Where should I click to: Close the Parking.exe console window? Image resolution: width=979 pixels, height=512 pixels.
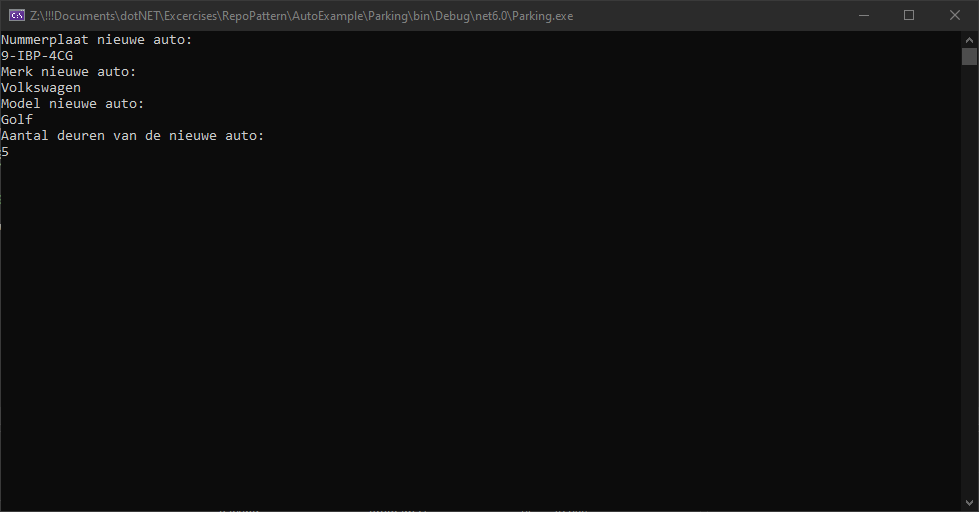[x=955, y=15]
